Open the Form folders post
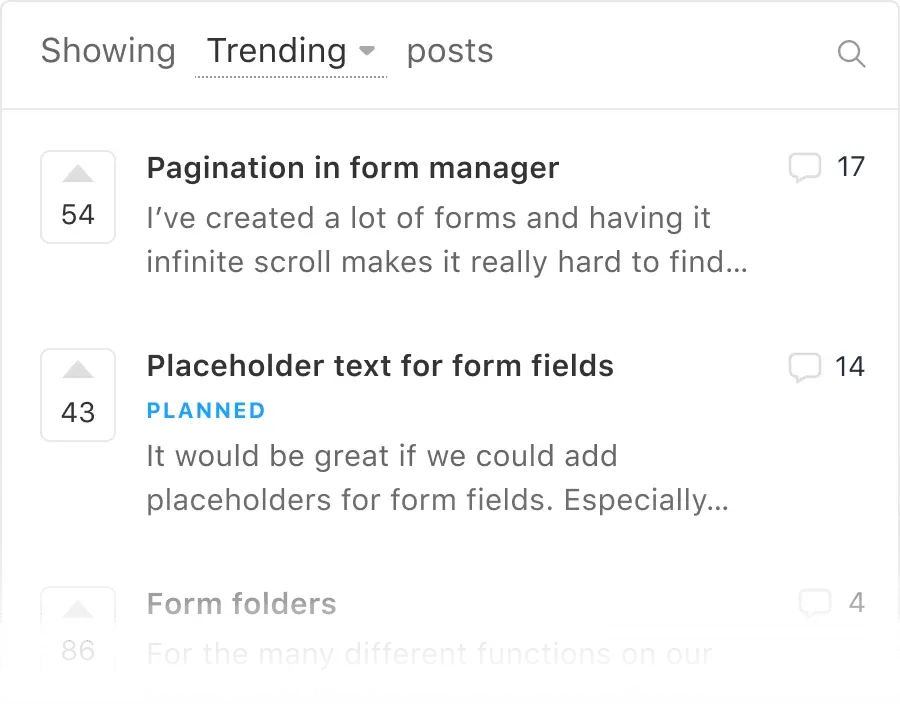The height and width of the screenshot is (704, 900). 241,603
